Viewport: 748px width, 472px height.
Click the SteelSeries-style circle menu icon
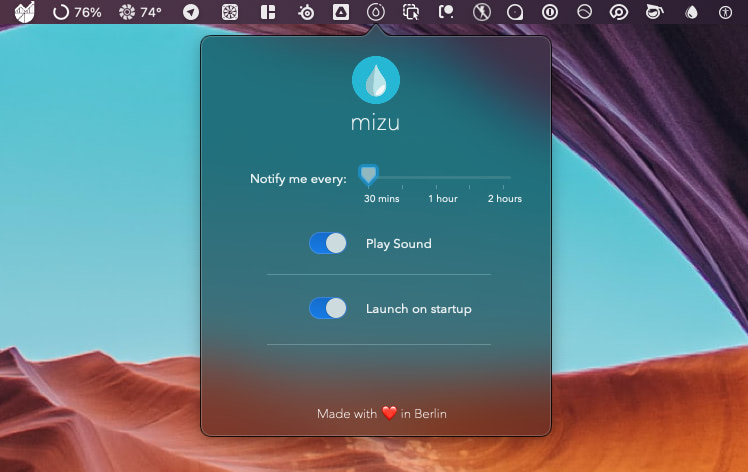click(x=306, y=12)
